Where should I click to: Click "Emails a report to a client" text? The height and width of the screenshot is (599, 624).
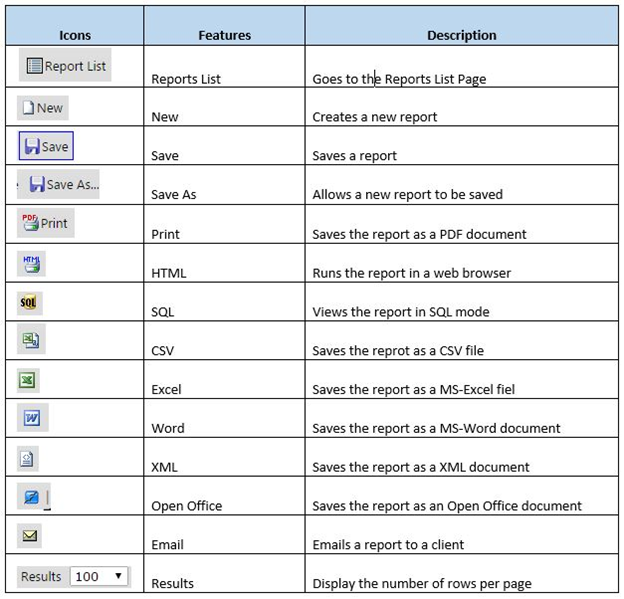click(388, 545)
